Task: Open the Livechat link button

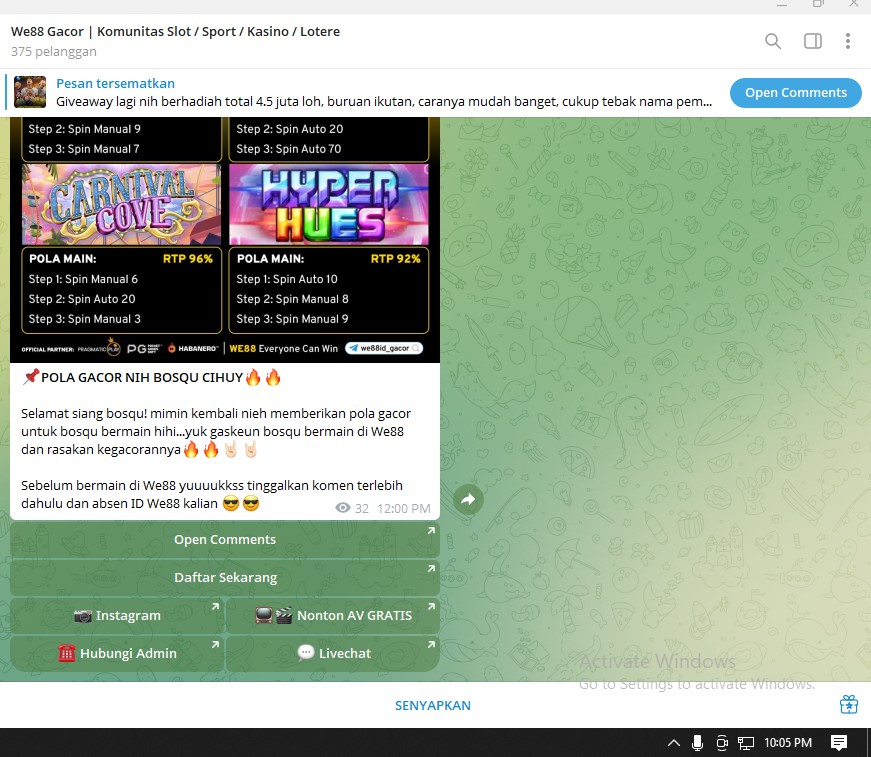Action: [332, 653]
